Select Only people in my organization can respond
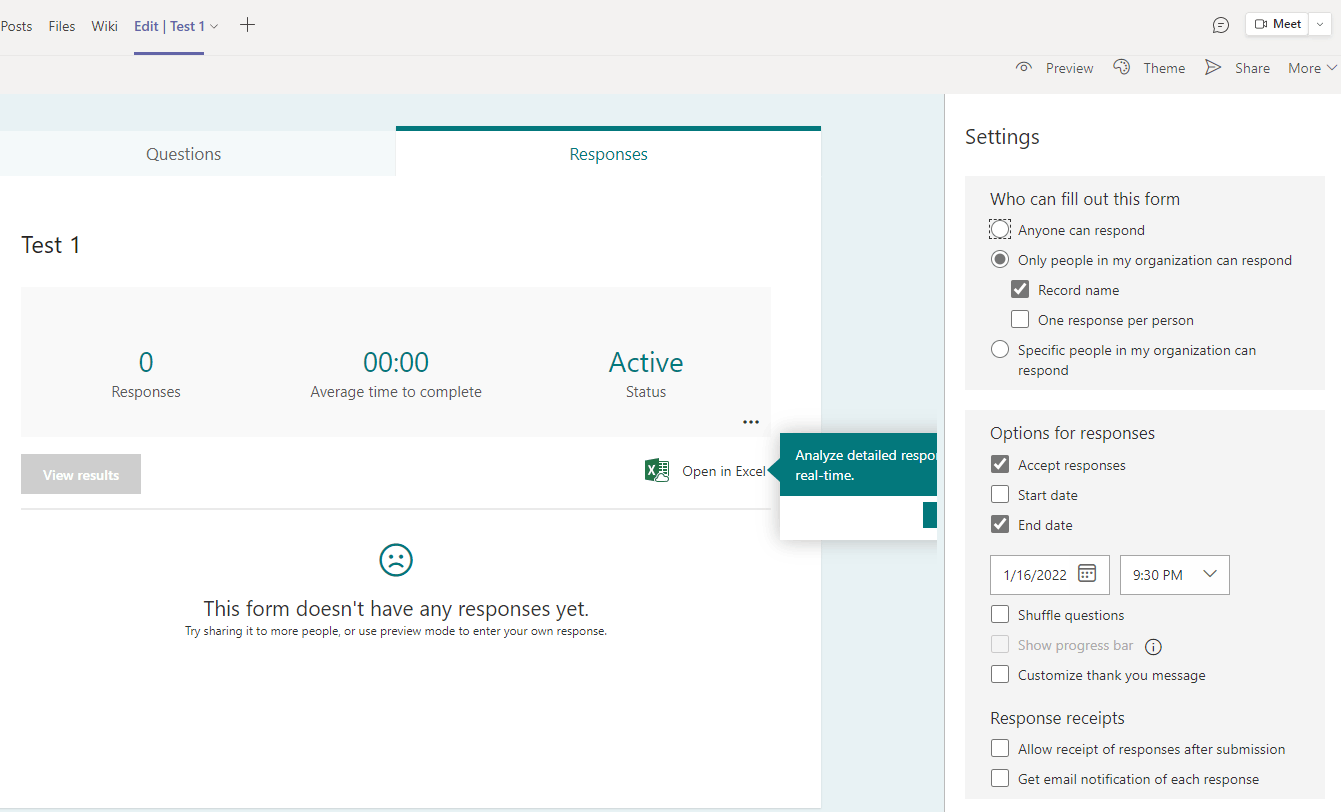Image resolution: width=1341 pixels, height=812 pixels. click(1000, 260)
